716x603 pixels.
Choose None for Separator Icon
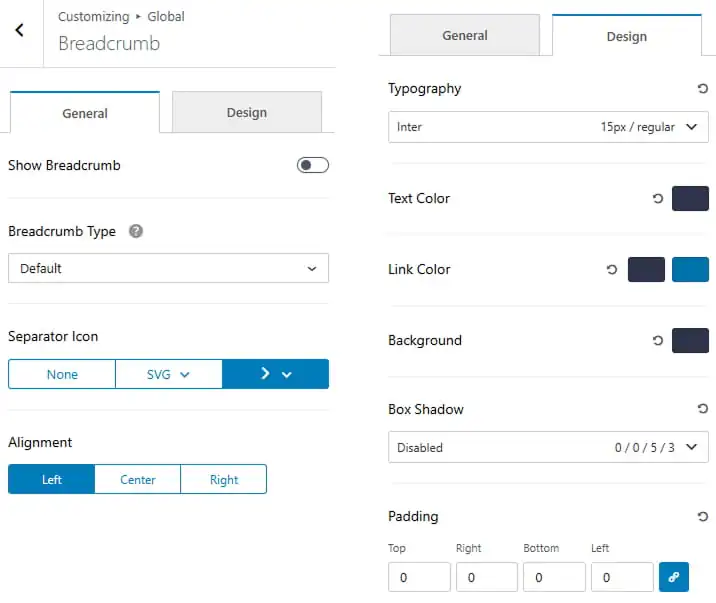tap(62, 374)
